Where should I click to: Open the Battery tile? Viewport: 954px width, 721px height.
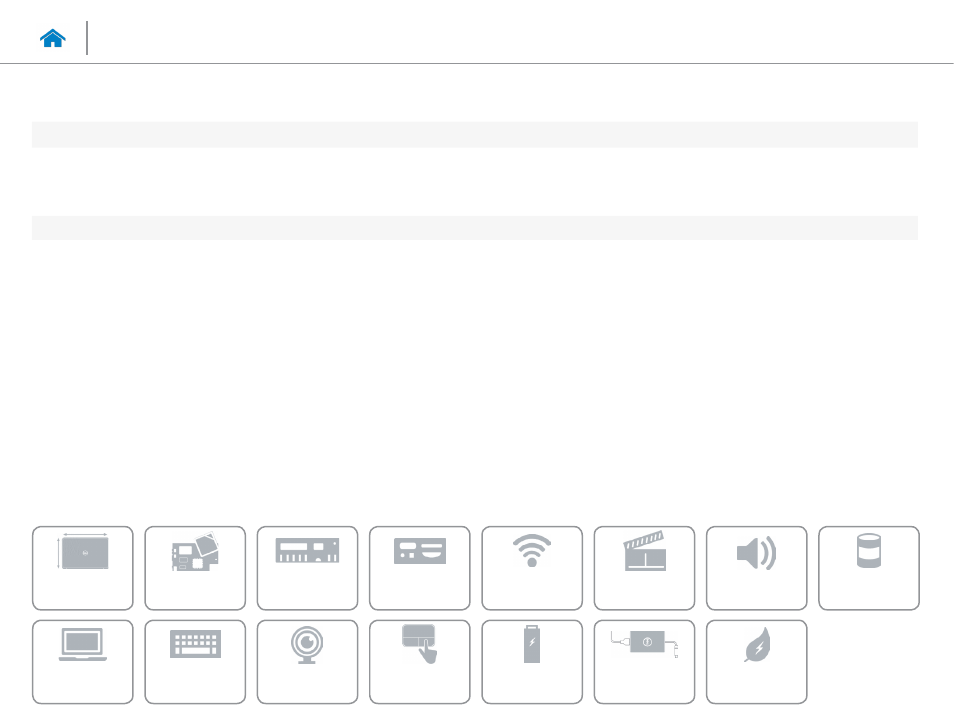[532, 661]
